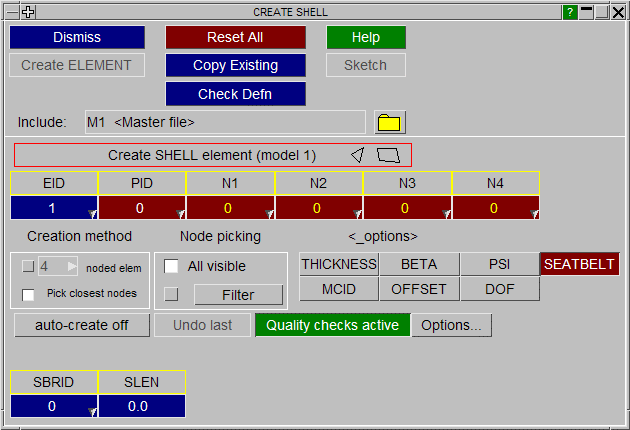This screenshot has width=630, height=430.
Task: Click the quadrilateral shell shape icon
Action: click(x=389, y=155)
